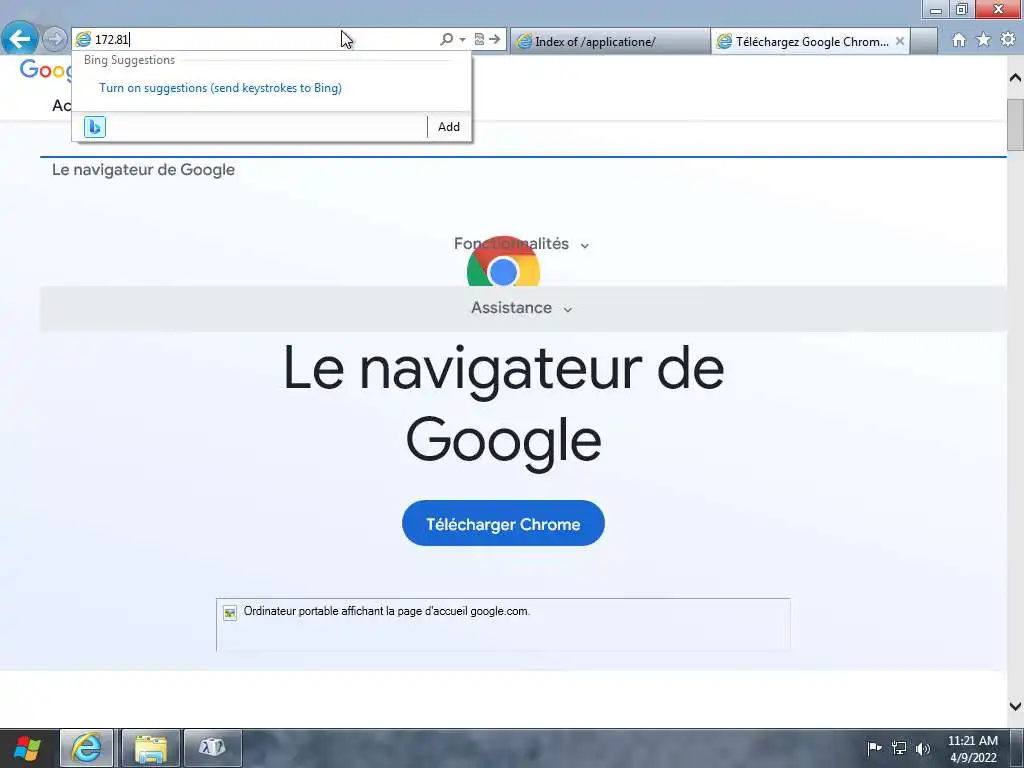1024x768 pixels.
Task: Open a blank new tab
Action: coord(923,41)
